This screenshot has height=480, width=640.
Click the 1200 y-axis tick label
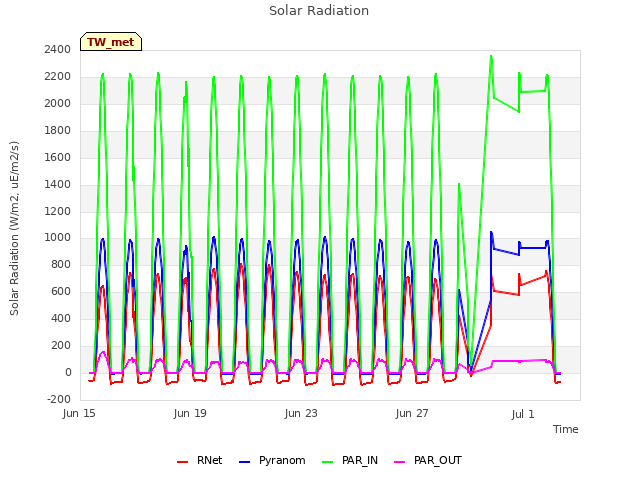click(58, 211)
